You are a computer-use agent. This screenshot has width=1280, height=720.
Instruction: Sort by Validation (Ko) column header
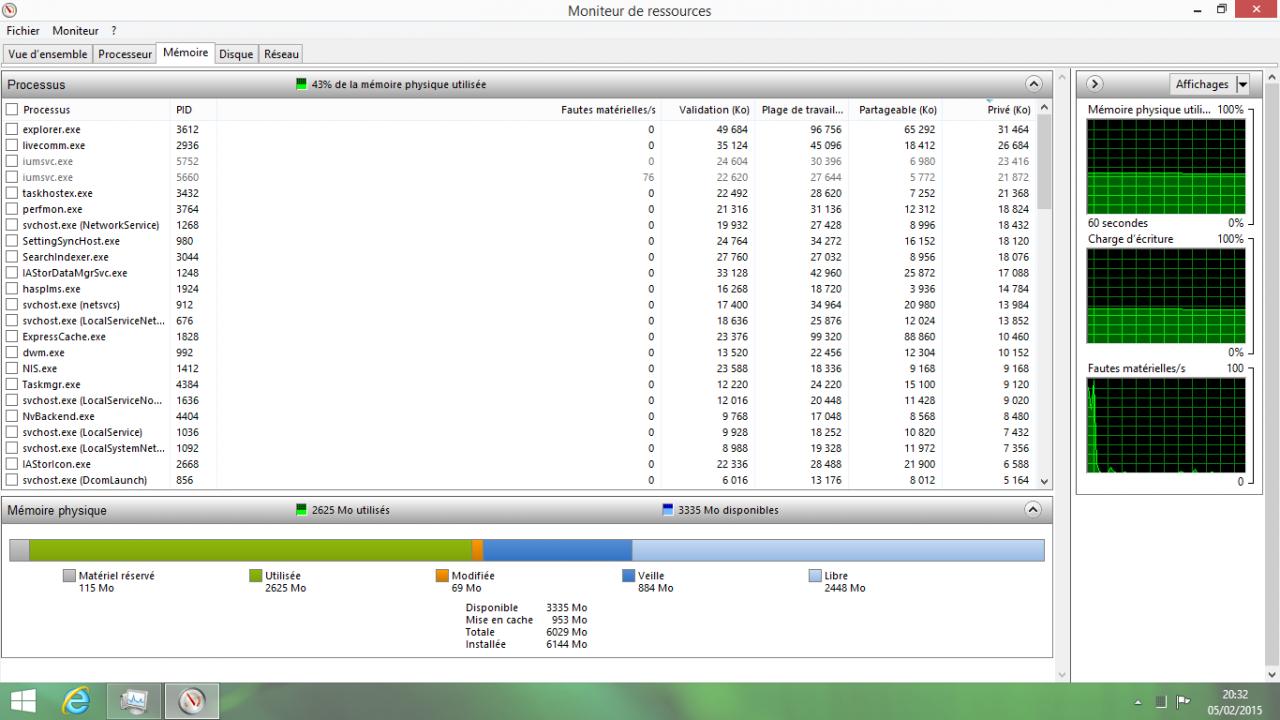pyautogui.click(x=708, y=109)
